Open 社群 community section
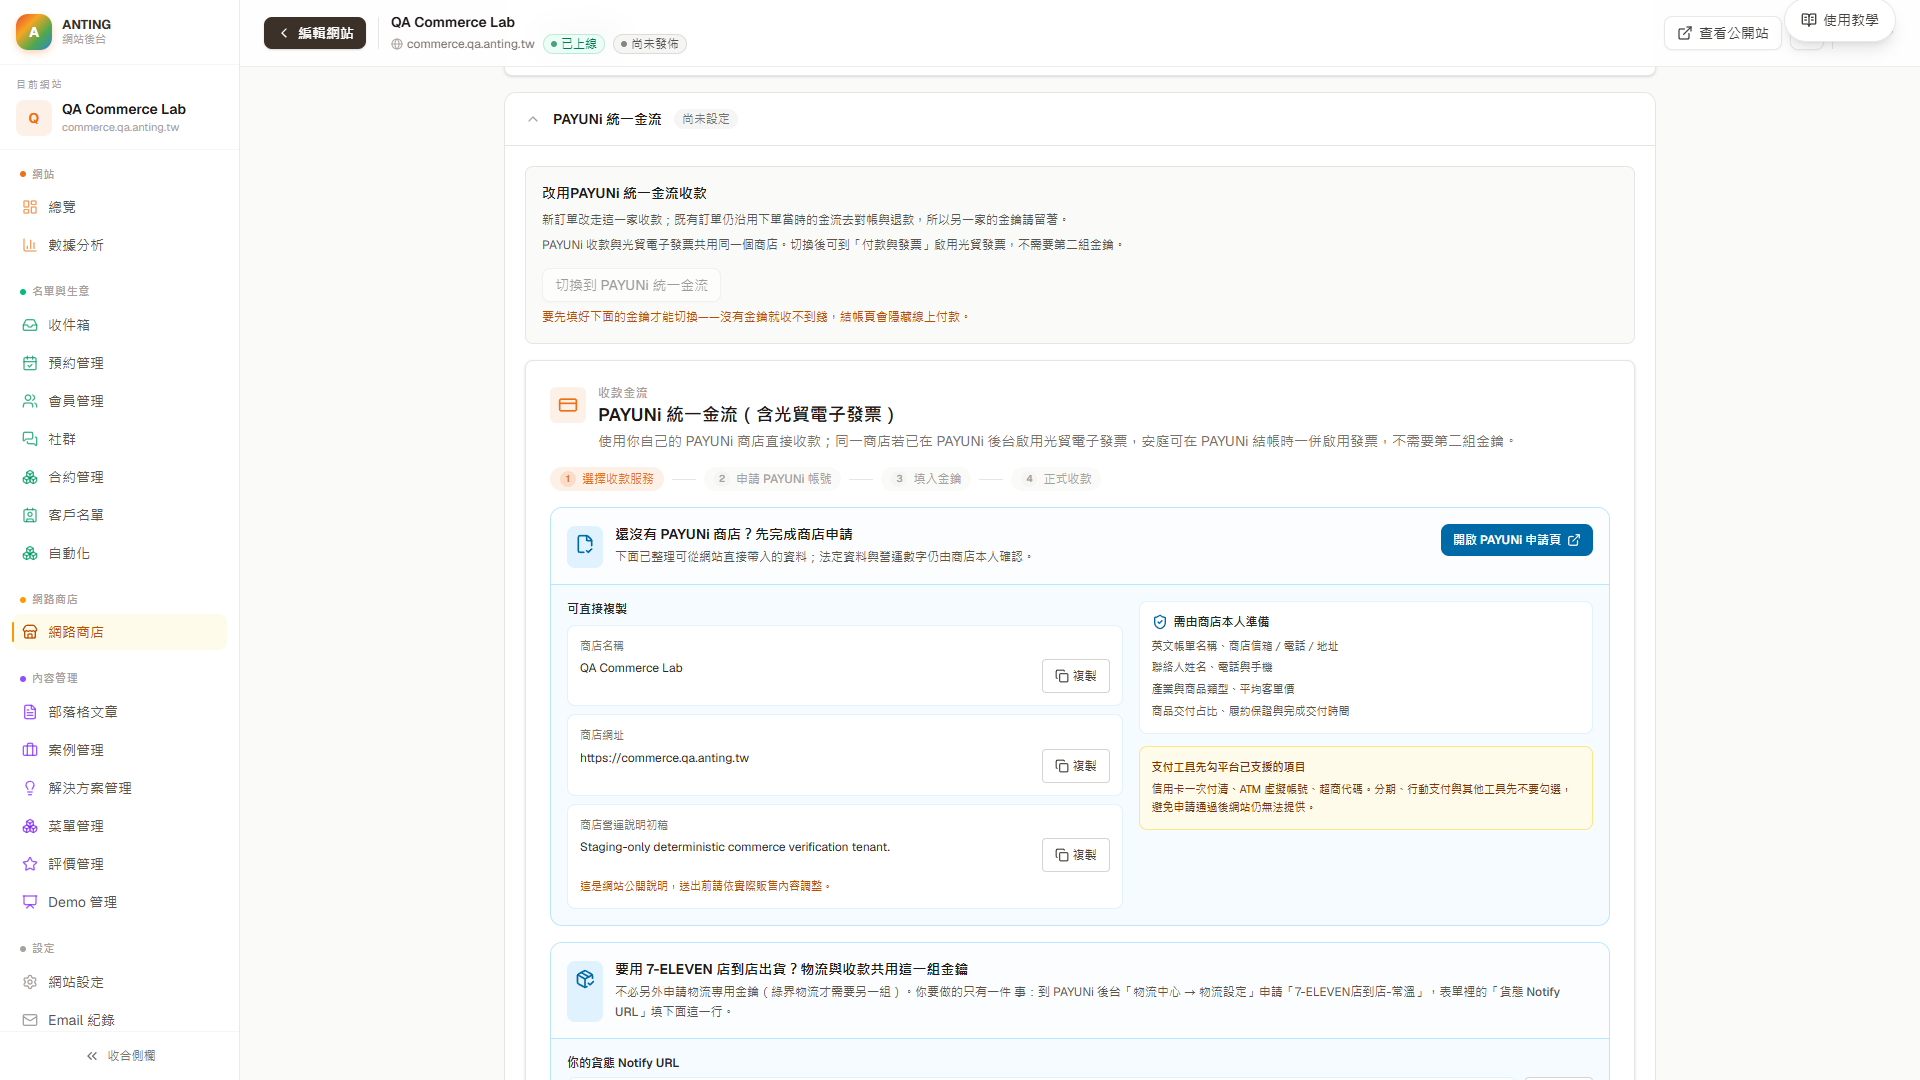1920x1080 pixels. click(119, 439)
